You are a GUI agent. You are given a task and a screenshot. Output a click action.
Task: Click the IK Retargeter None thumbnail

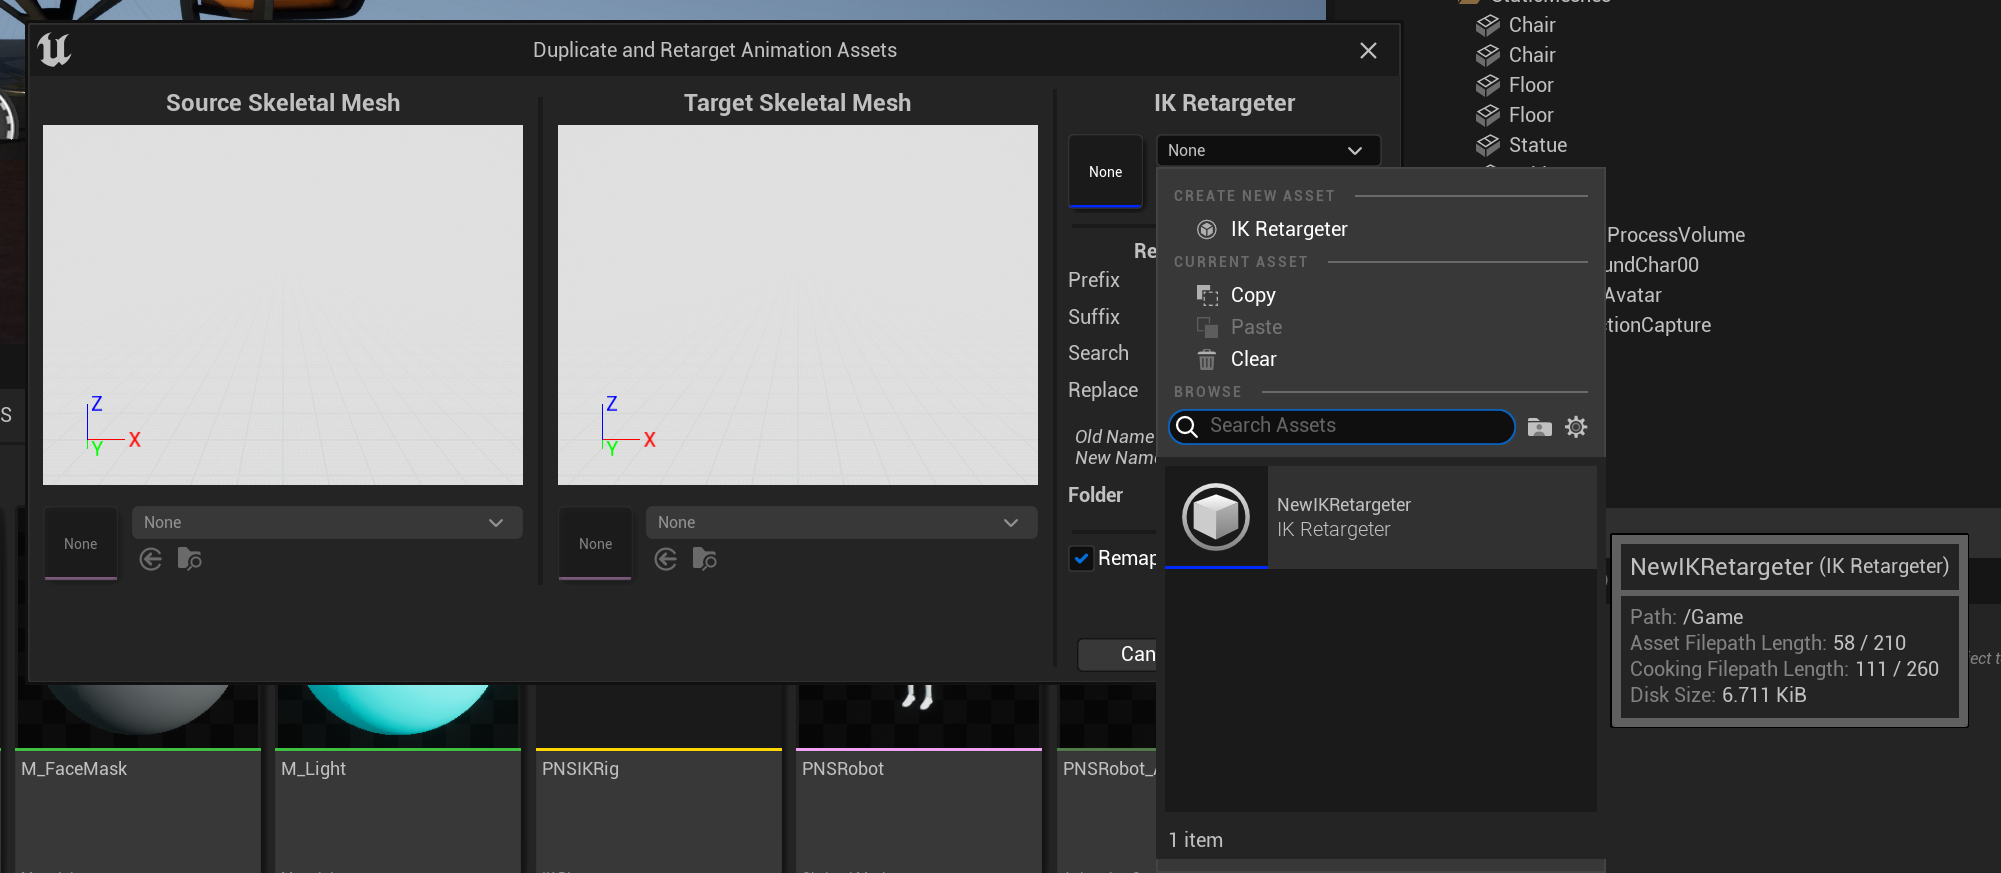(1105, 171)
